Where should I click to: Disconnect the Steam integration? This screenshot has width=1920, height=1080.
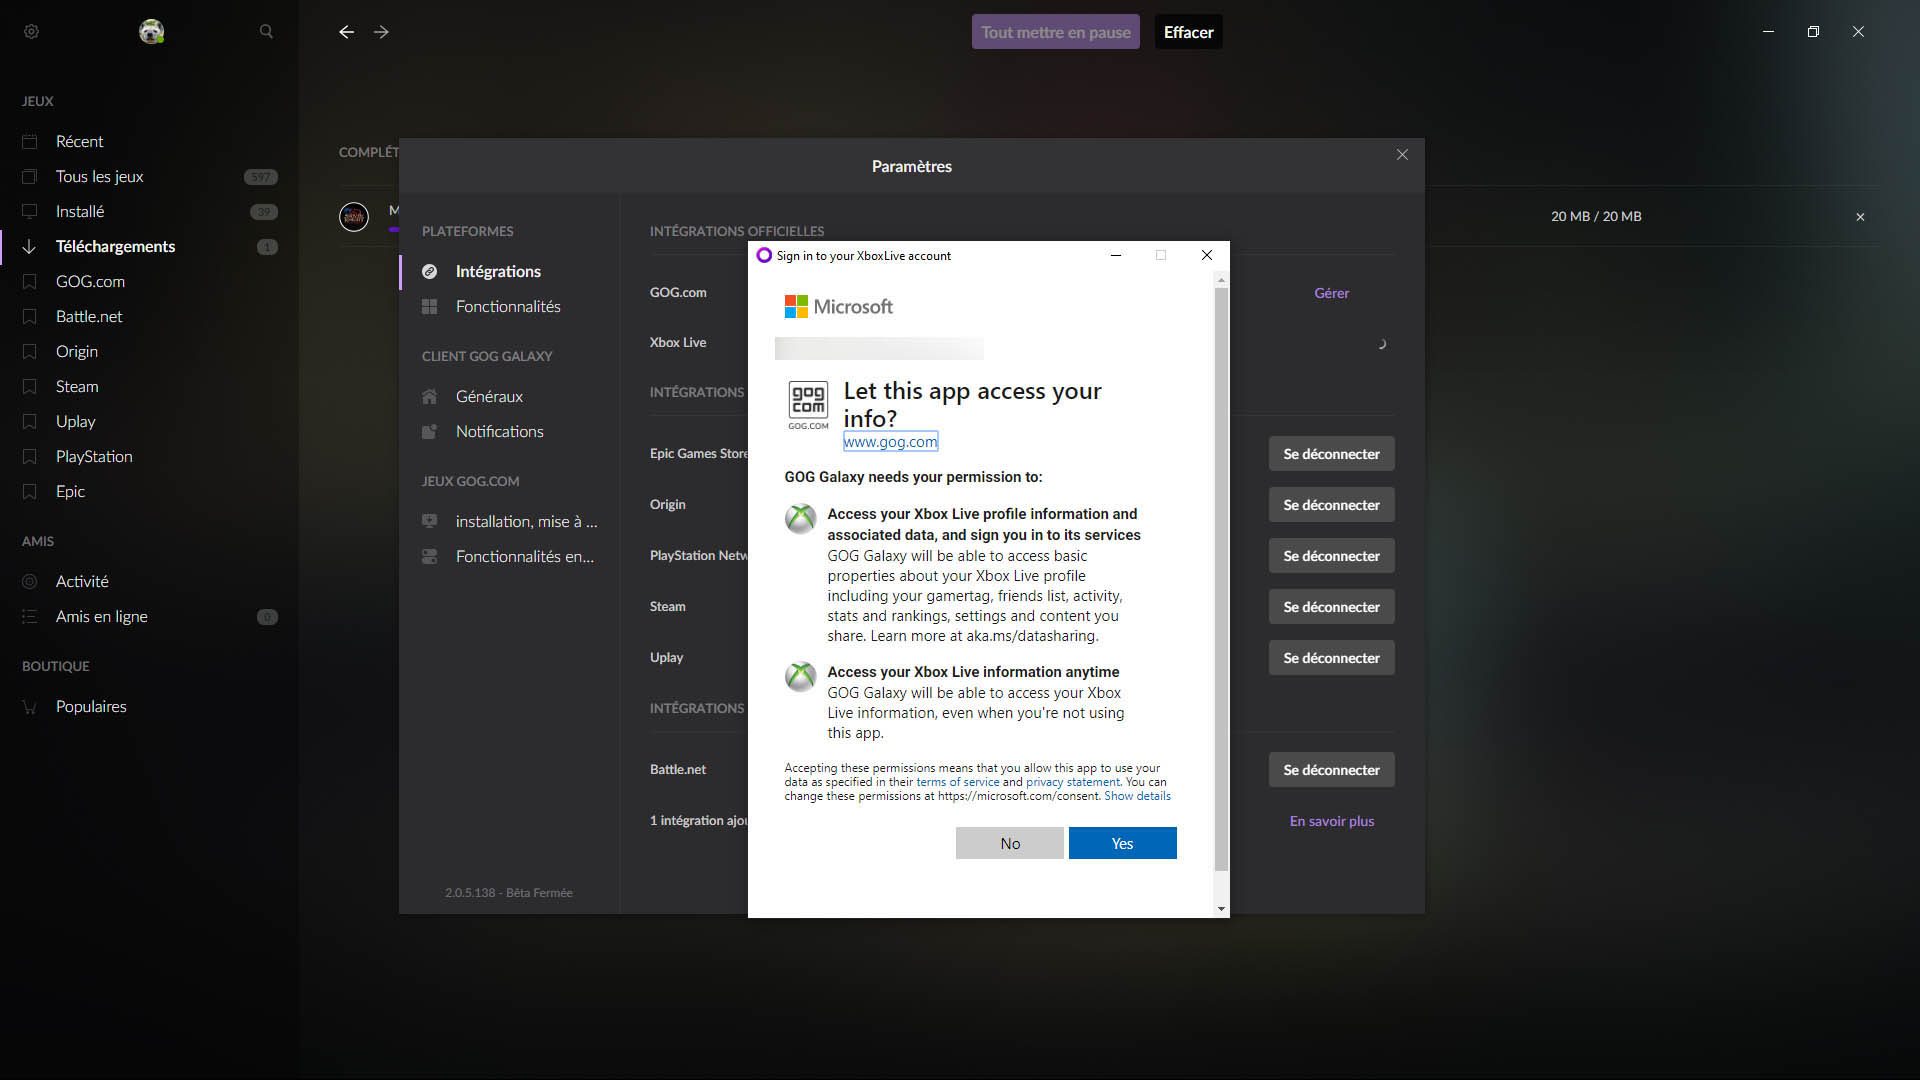click(1331, 607)
